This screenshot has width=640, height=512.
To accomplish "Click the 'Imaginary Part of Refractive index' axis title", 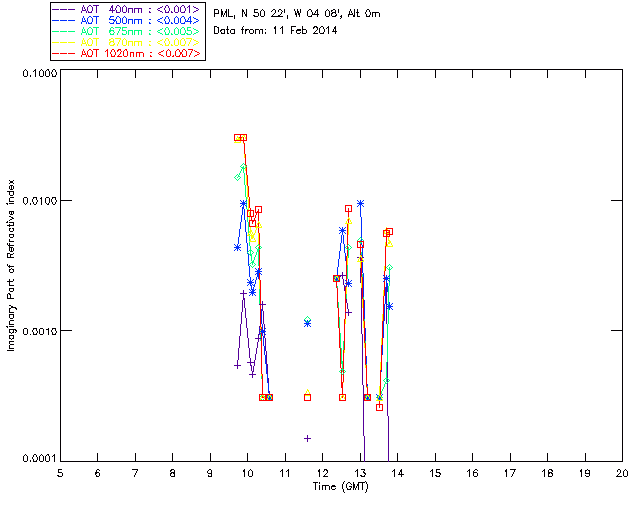I will pos(11,265).
